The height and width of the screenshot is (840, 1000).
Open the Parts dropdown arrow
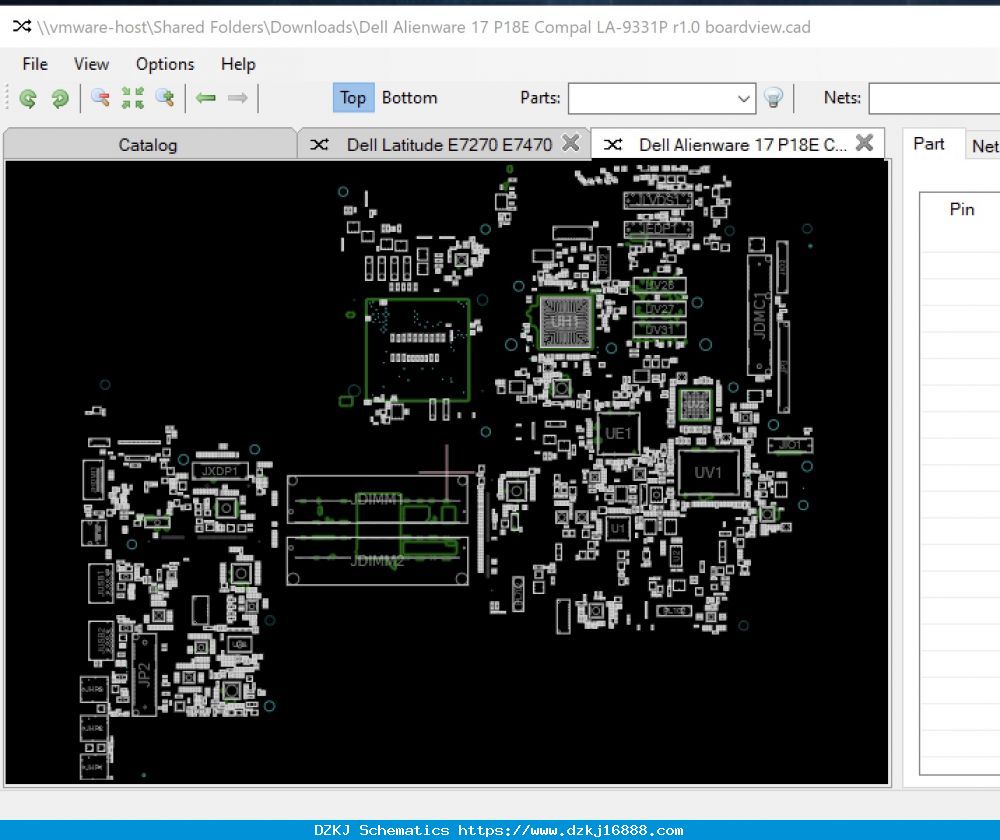(743, 98)
